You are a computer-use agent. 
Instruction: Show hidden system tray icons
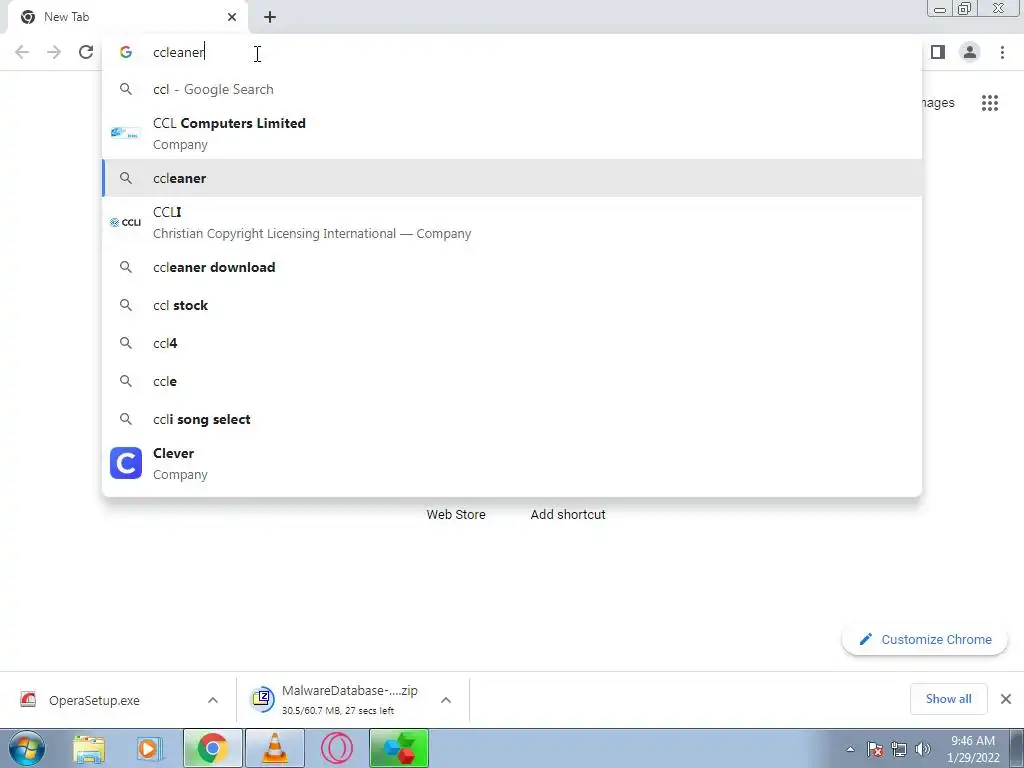coord(850,750)
